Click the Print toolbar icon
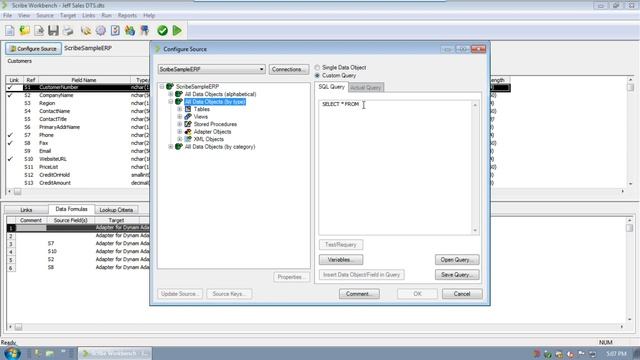Screen dimensions: 640x360 click(68, 31)
